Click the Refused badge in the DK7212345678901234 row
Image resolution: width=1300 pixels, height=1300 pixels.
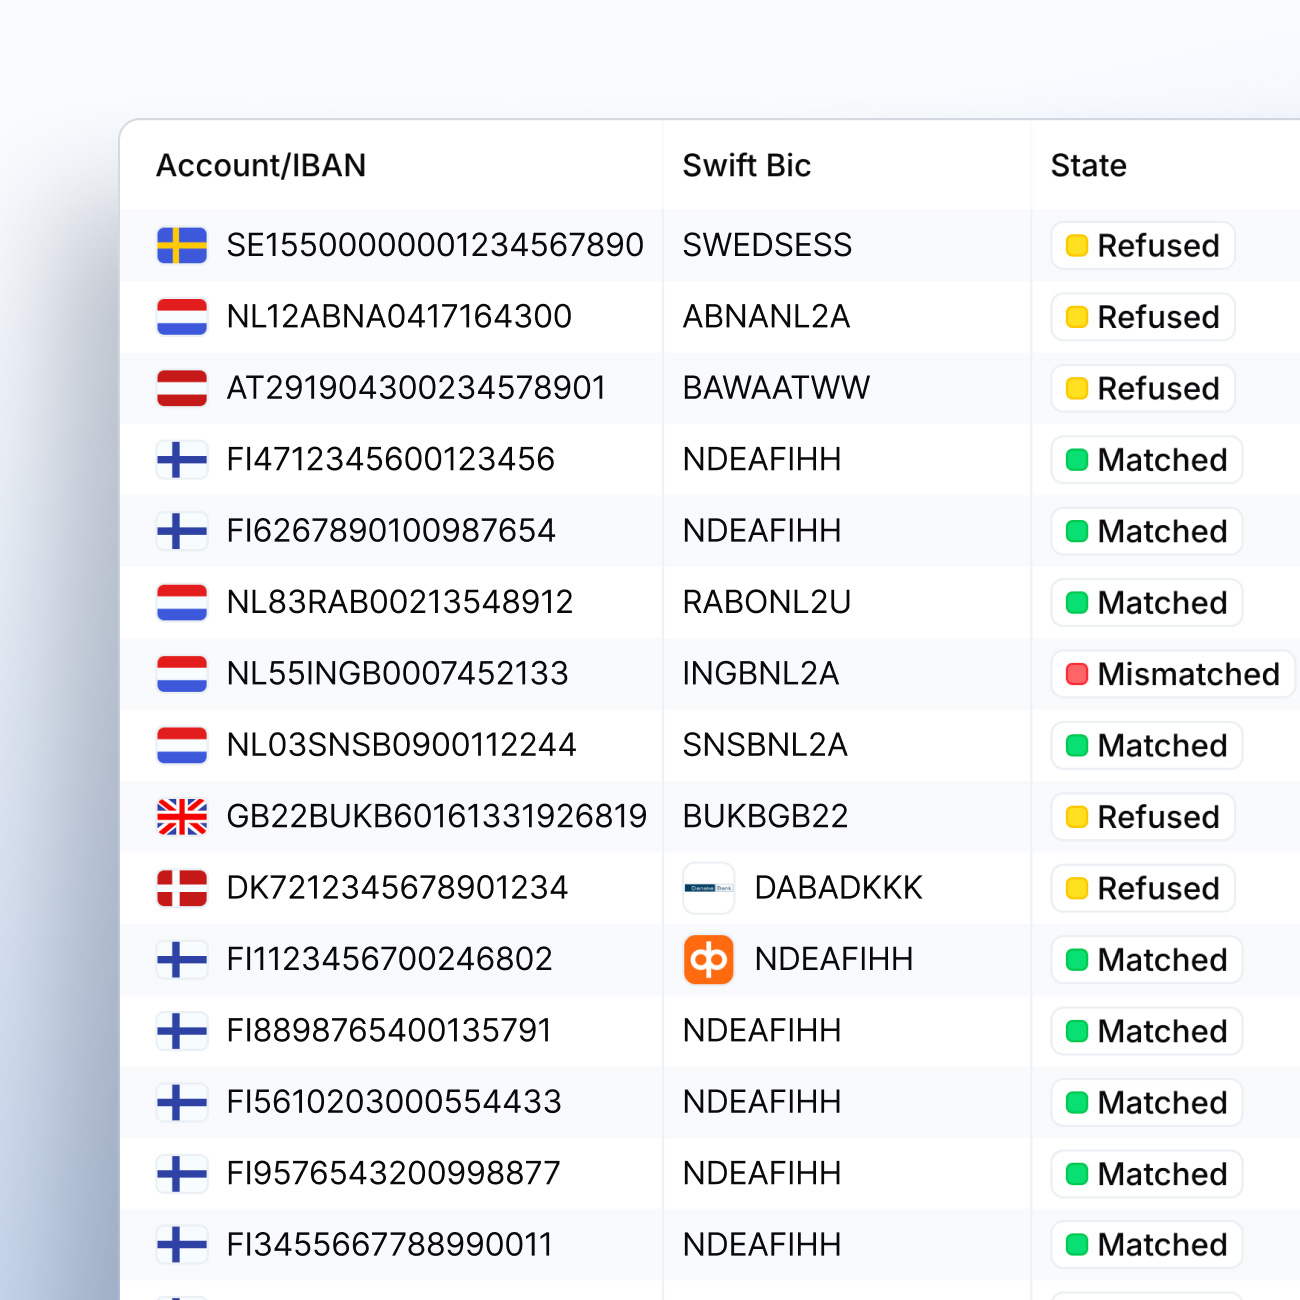(x=1143, y=888)
